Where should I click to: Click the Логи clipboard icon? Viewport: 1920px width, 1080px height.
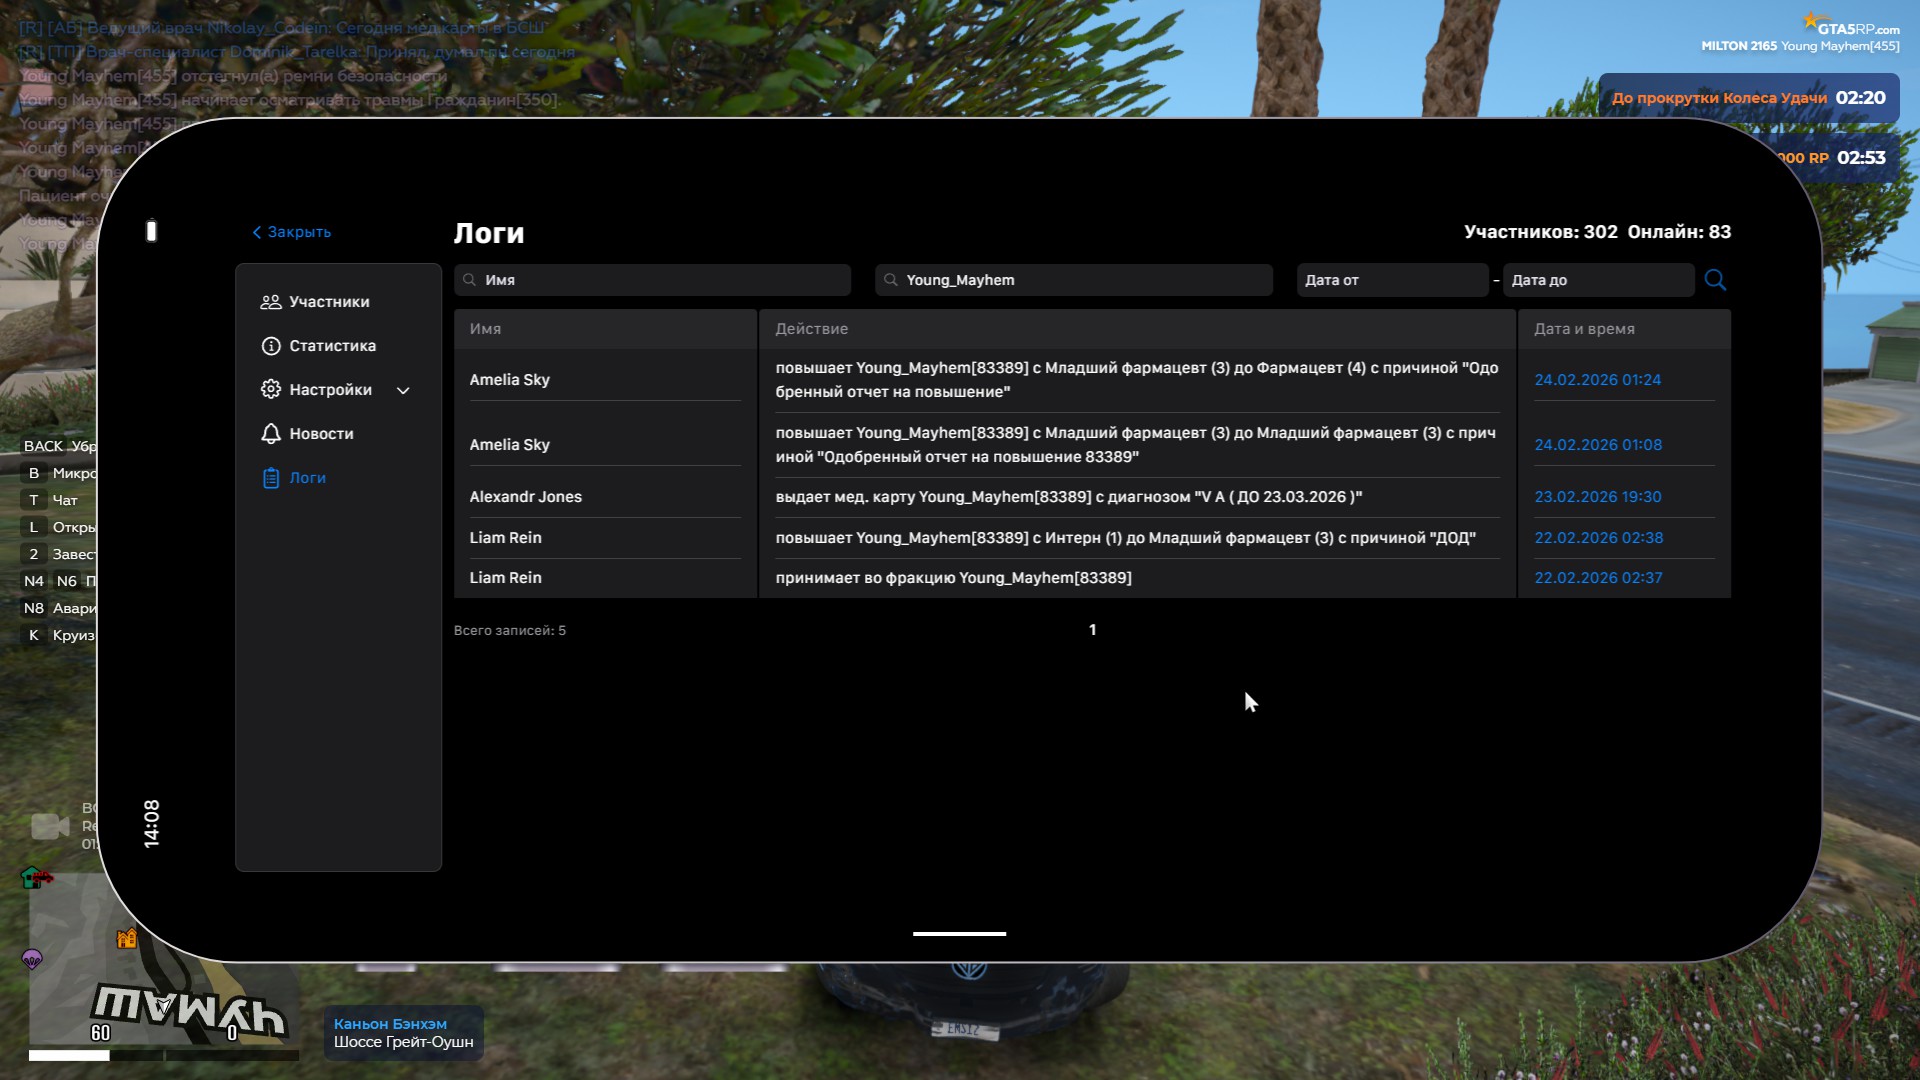[x=270, y=478]
